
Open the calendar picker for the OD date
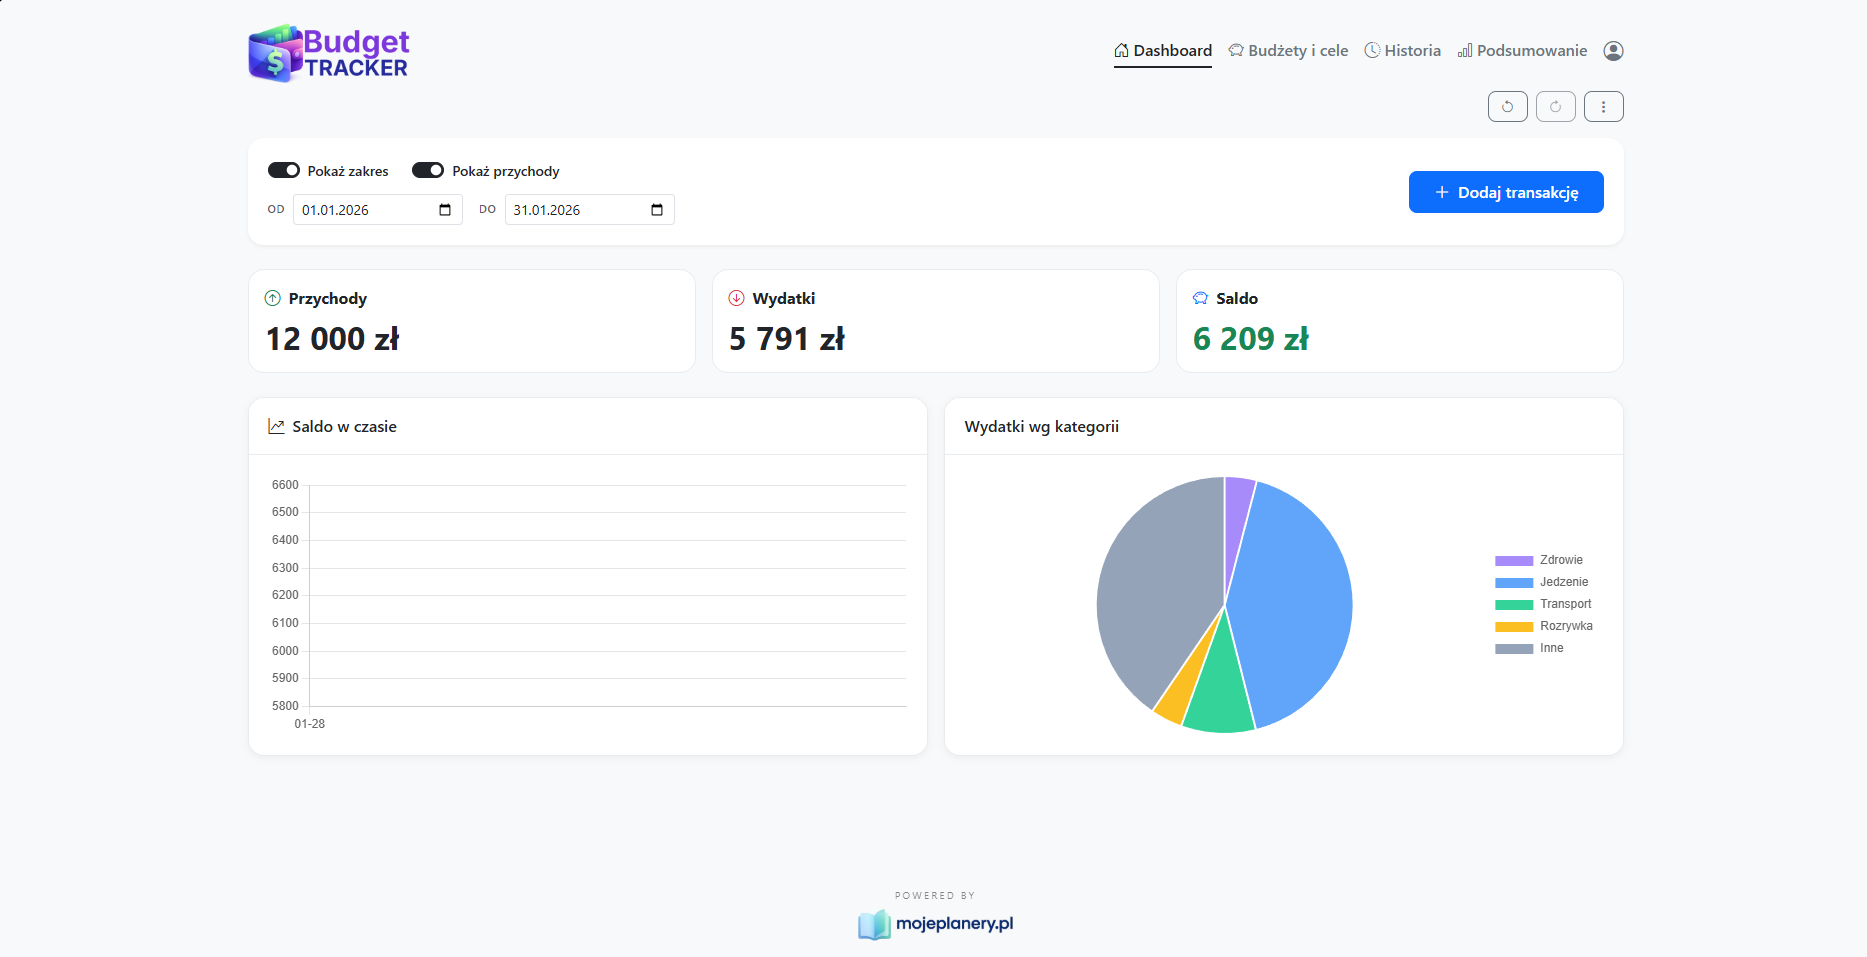[x=446, y=209]
